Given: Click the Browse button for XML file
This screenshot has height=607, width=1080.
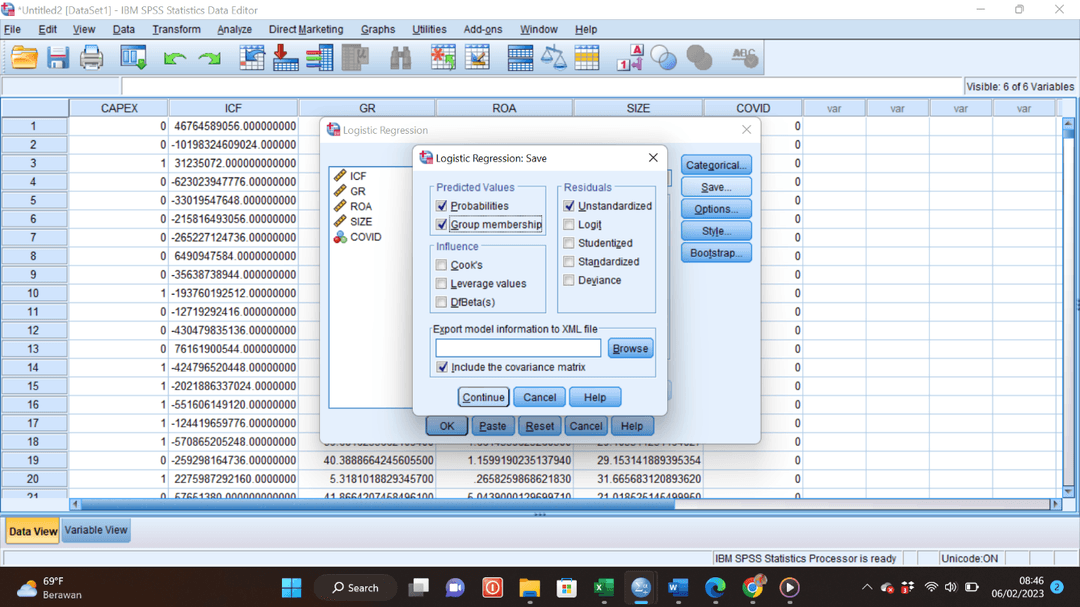Looking at the screenshot, I should pyautogui.click(x=630, y=349).
